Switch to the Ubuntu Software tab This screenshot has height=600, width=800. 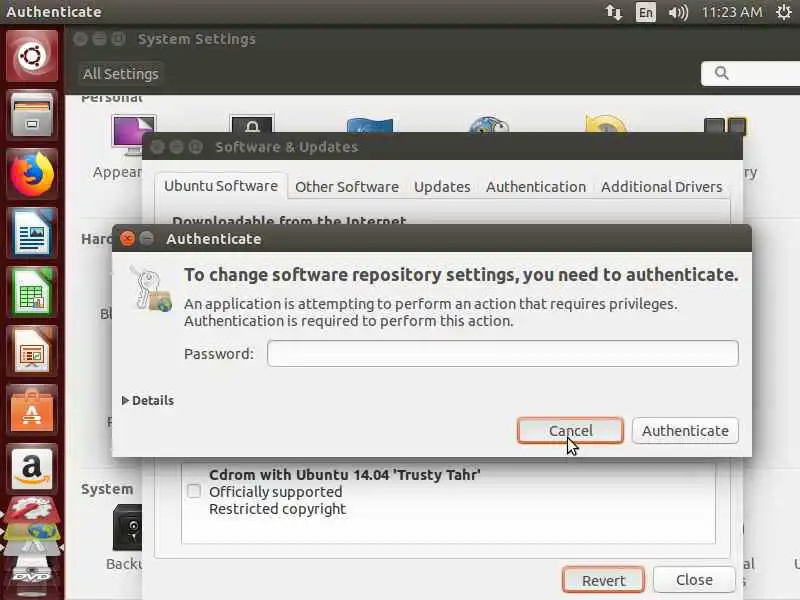(x=221, y=186)
